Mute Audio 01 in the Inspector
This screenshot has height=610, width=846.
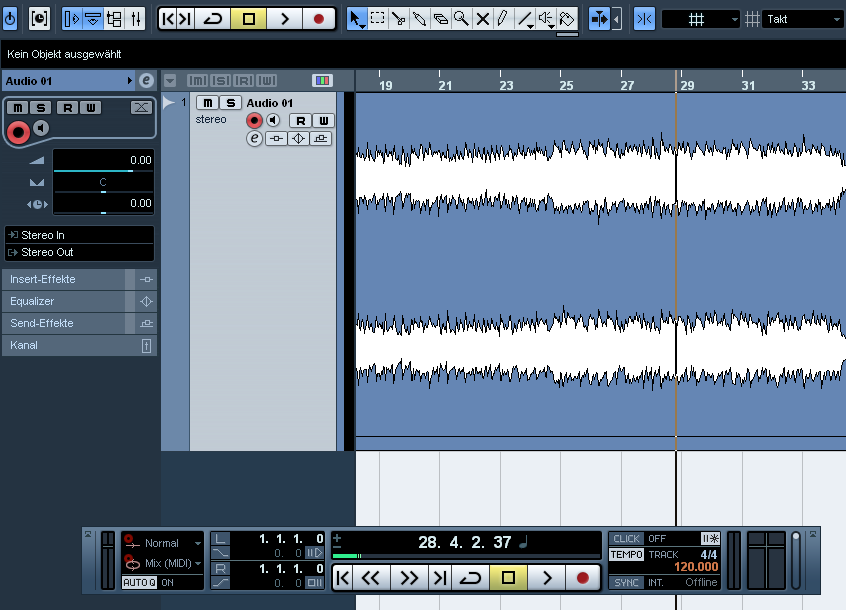(18, 108)
